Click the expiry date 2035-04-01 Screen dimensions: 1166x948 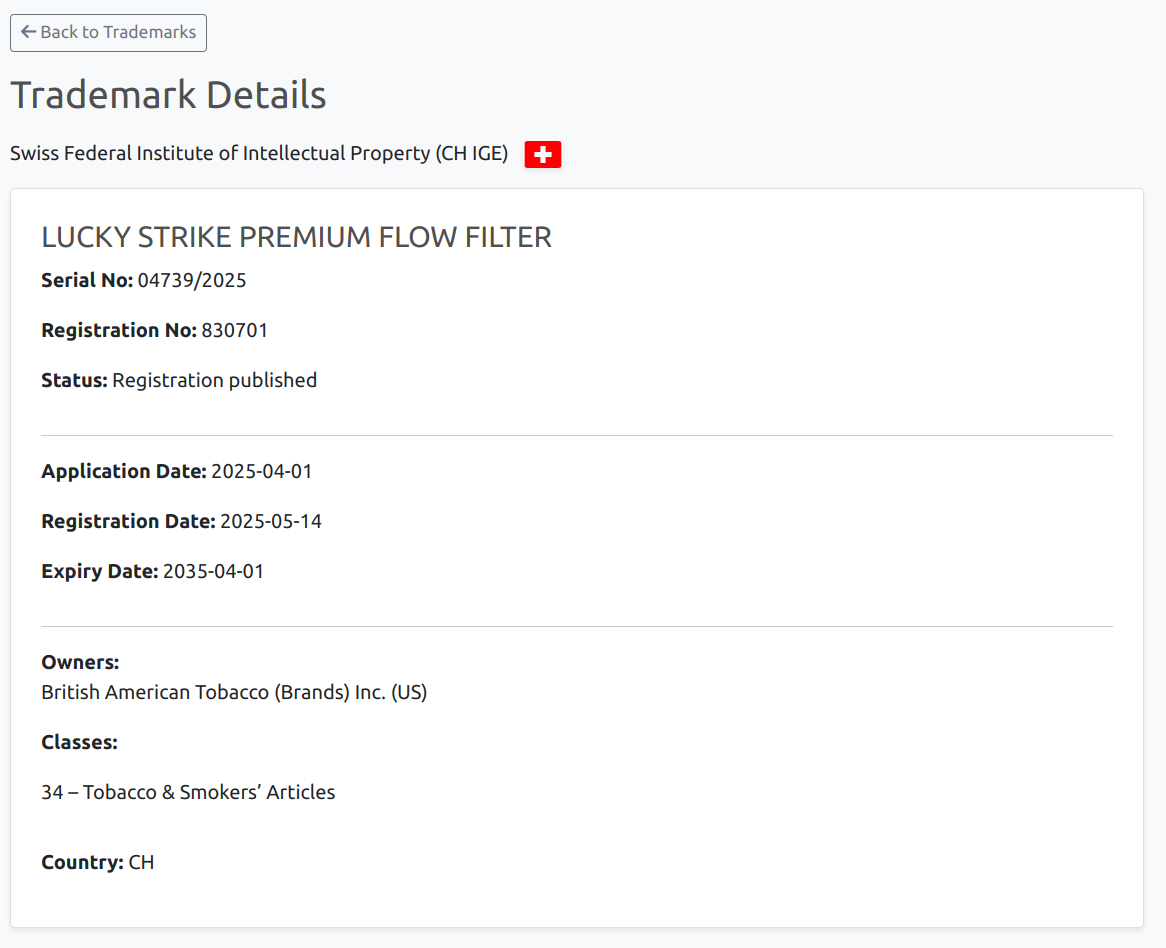point(213,571)
